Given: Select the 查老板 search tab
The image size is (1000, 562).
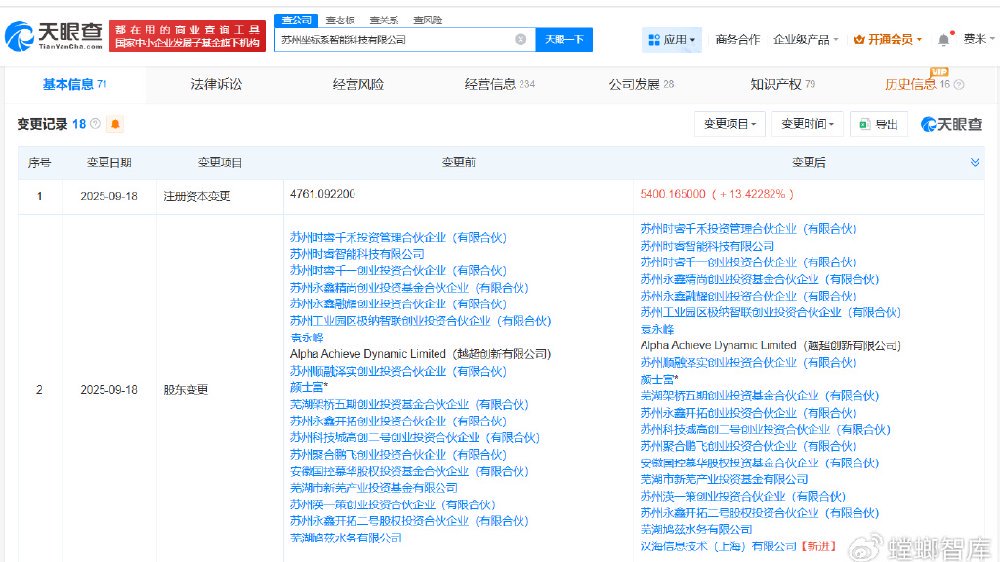Looking at the screenshot, I should 340,20.
